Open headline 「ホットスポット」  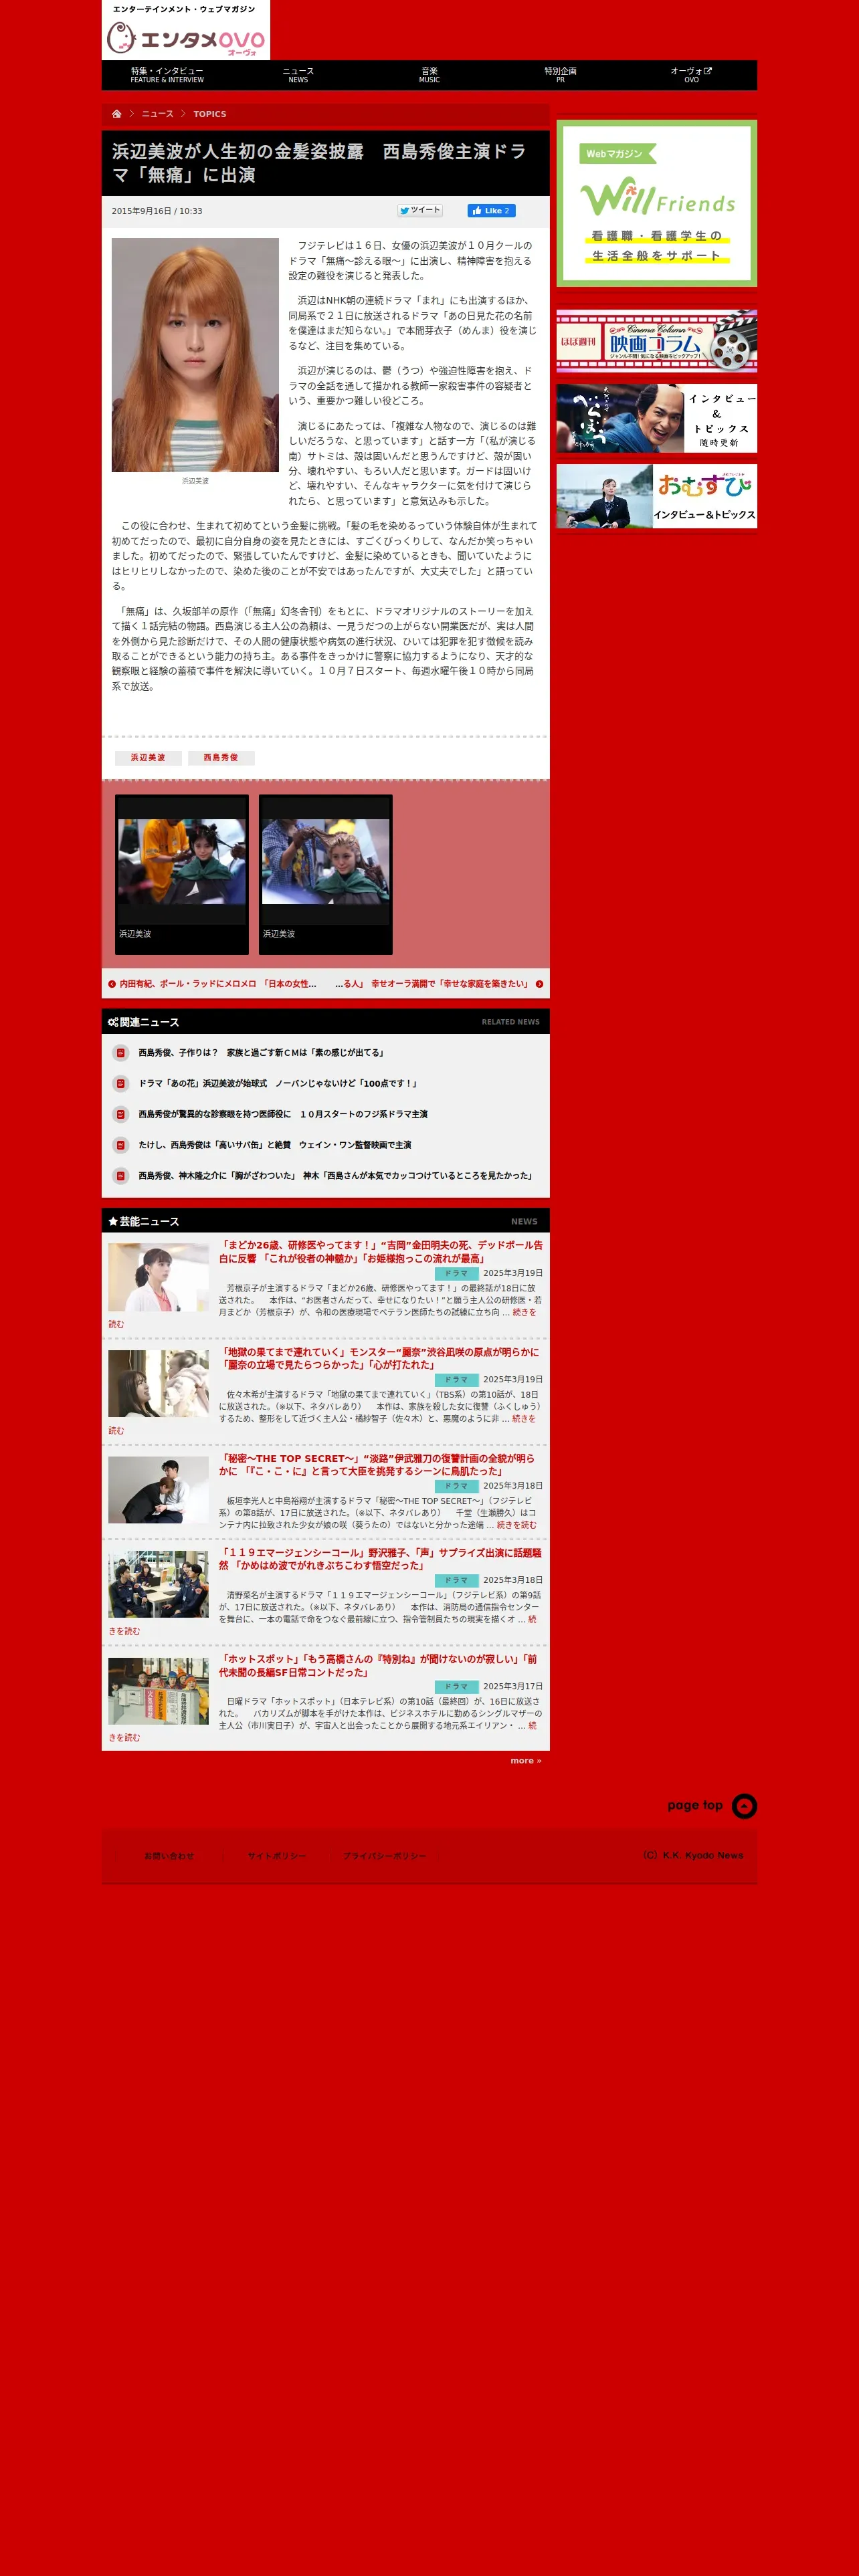[378, 1666]
